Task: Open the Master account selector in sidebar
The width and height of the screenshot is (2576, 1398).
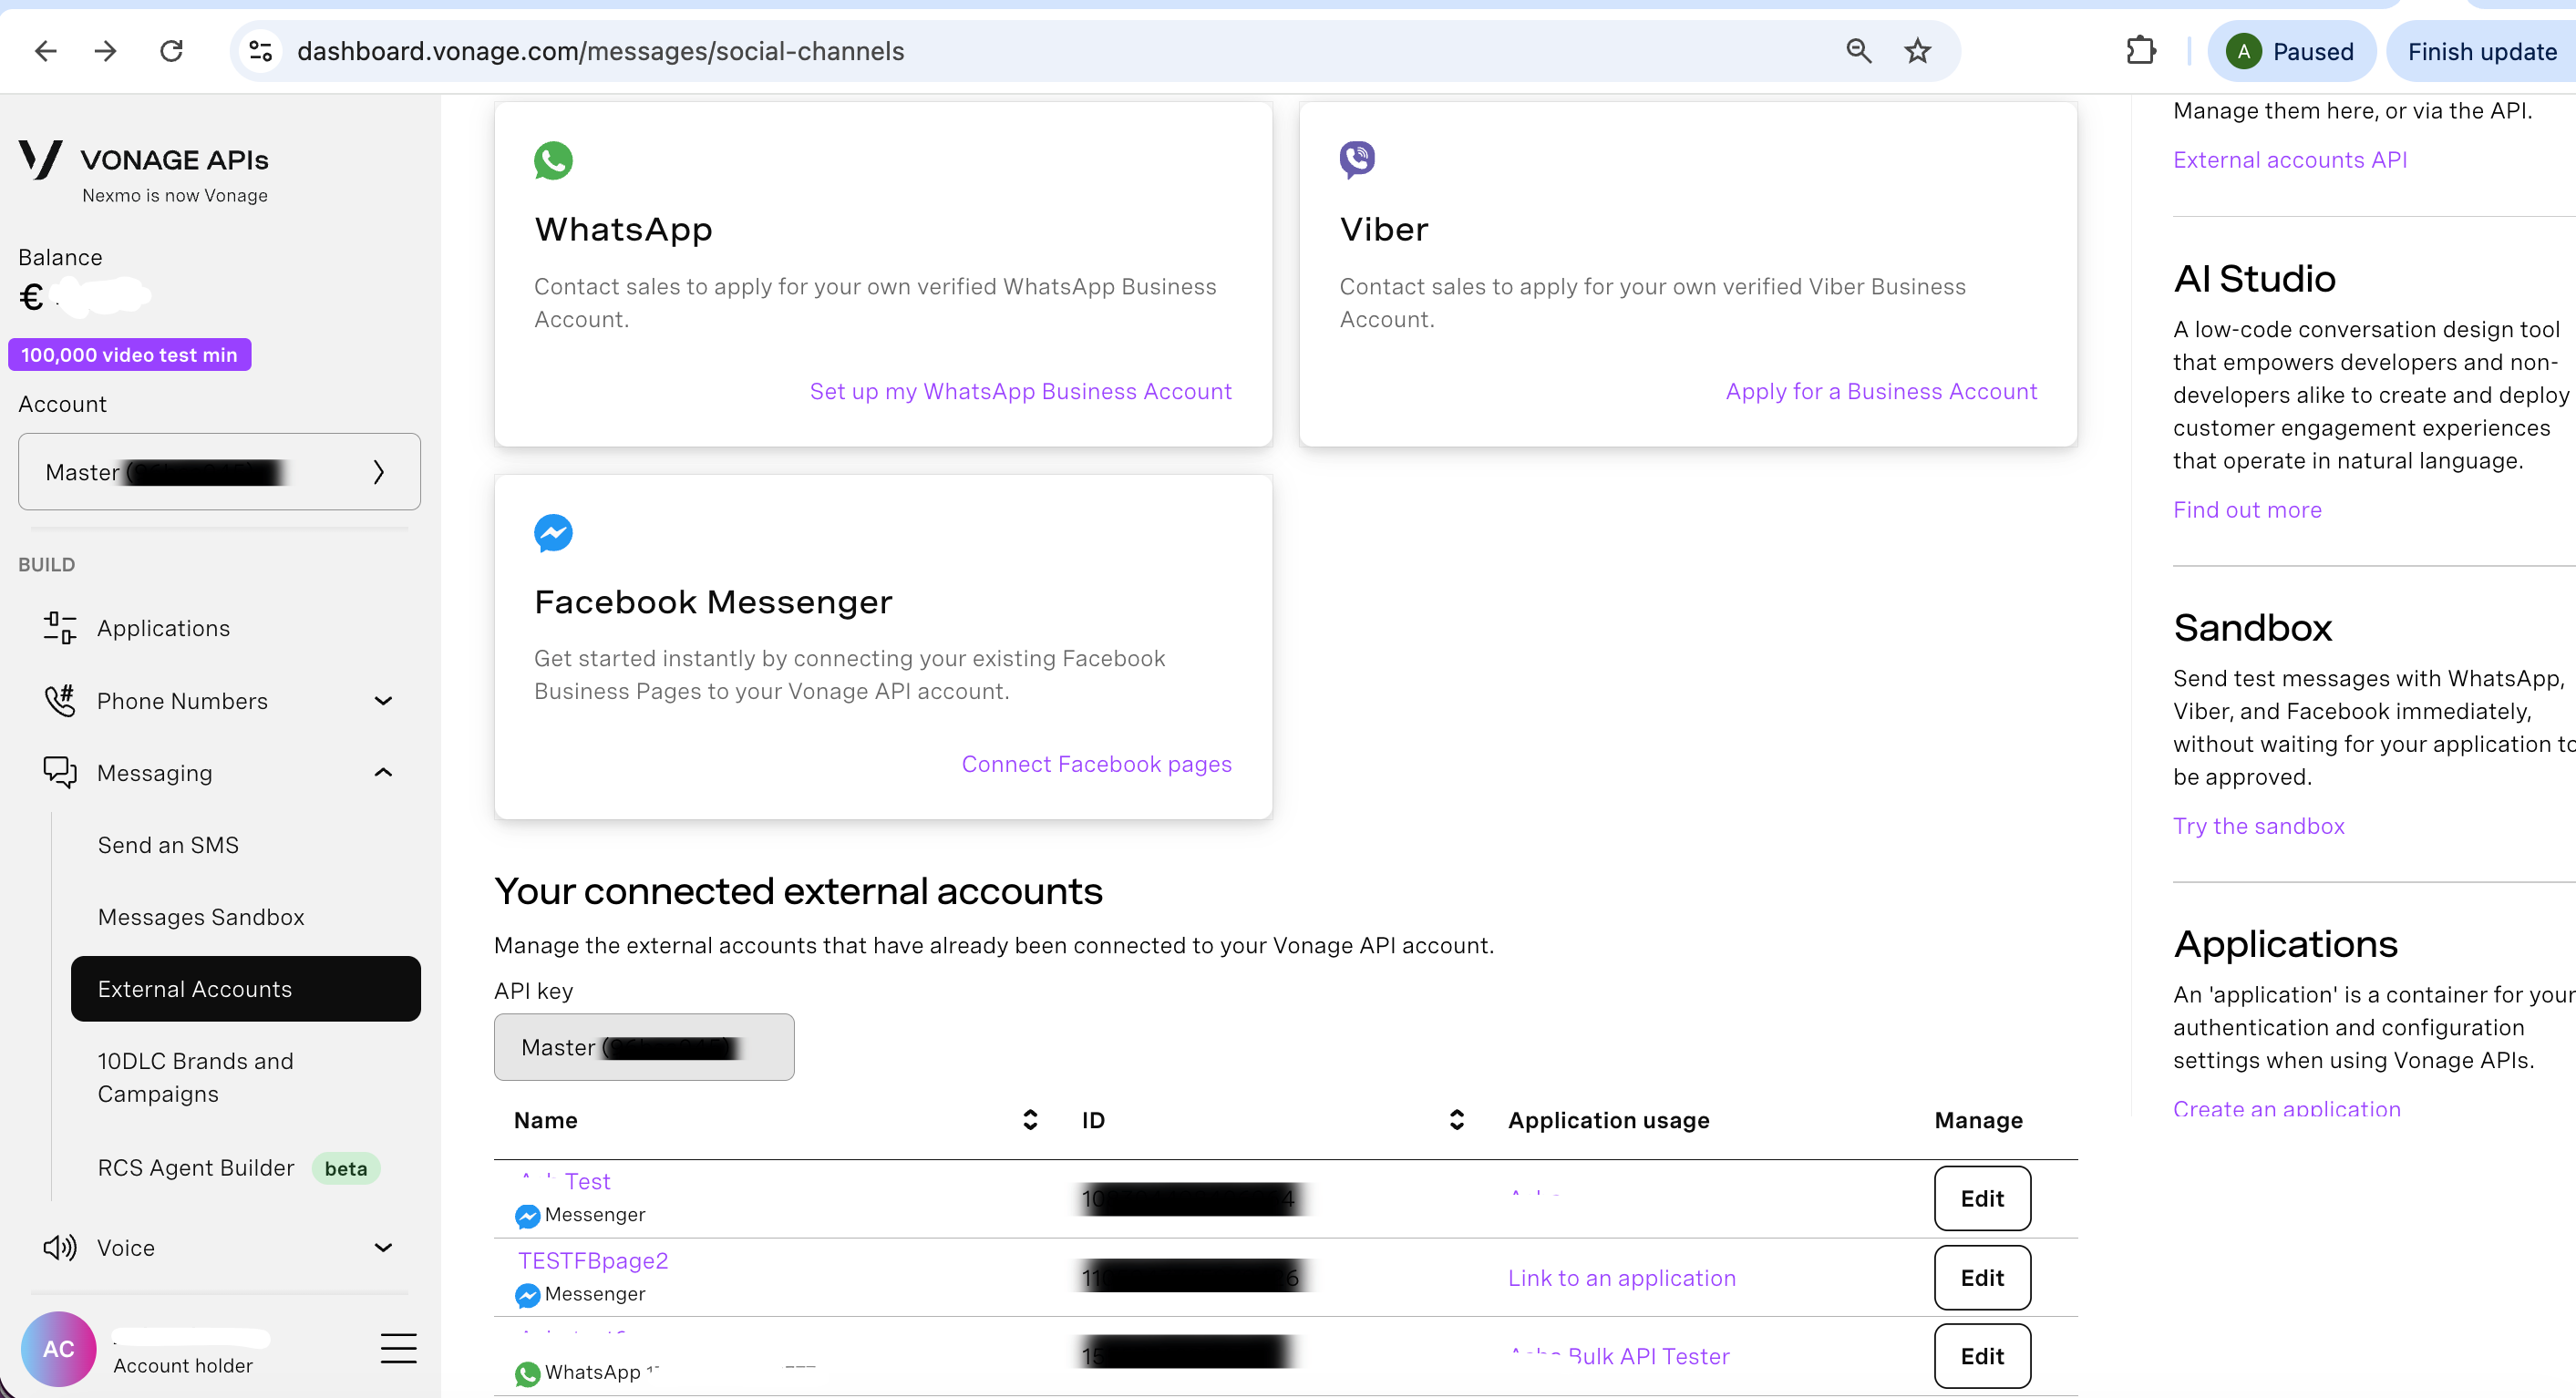Action: tap(219, 471)
